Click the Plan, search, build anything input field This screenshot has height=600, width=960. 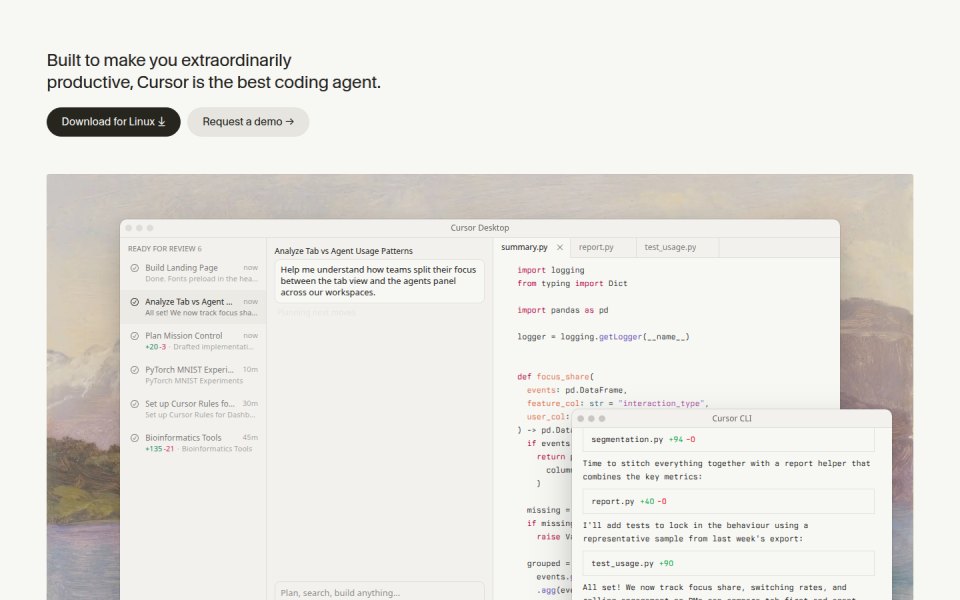pos(379,592)
